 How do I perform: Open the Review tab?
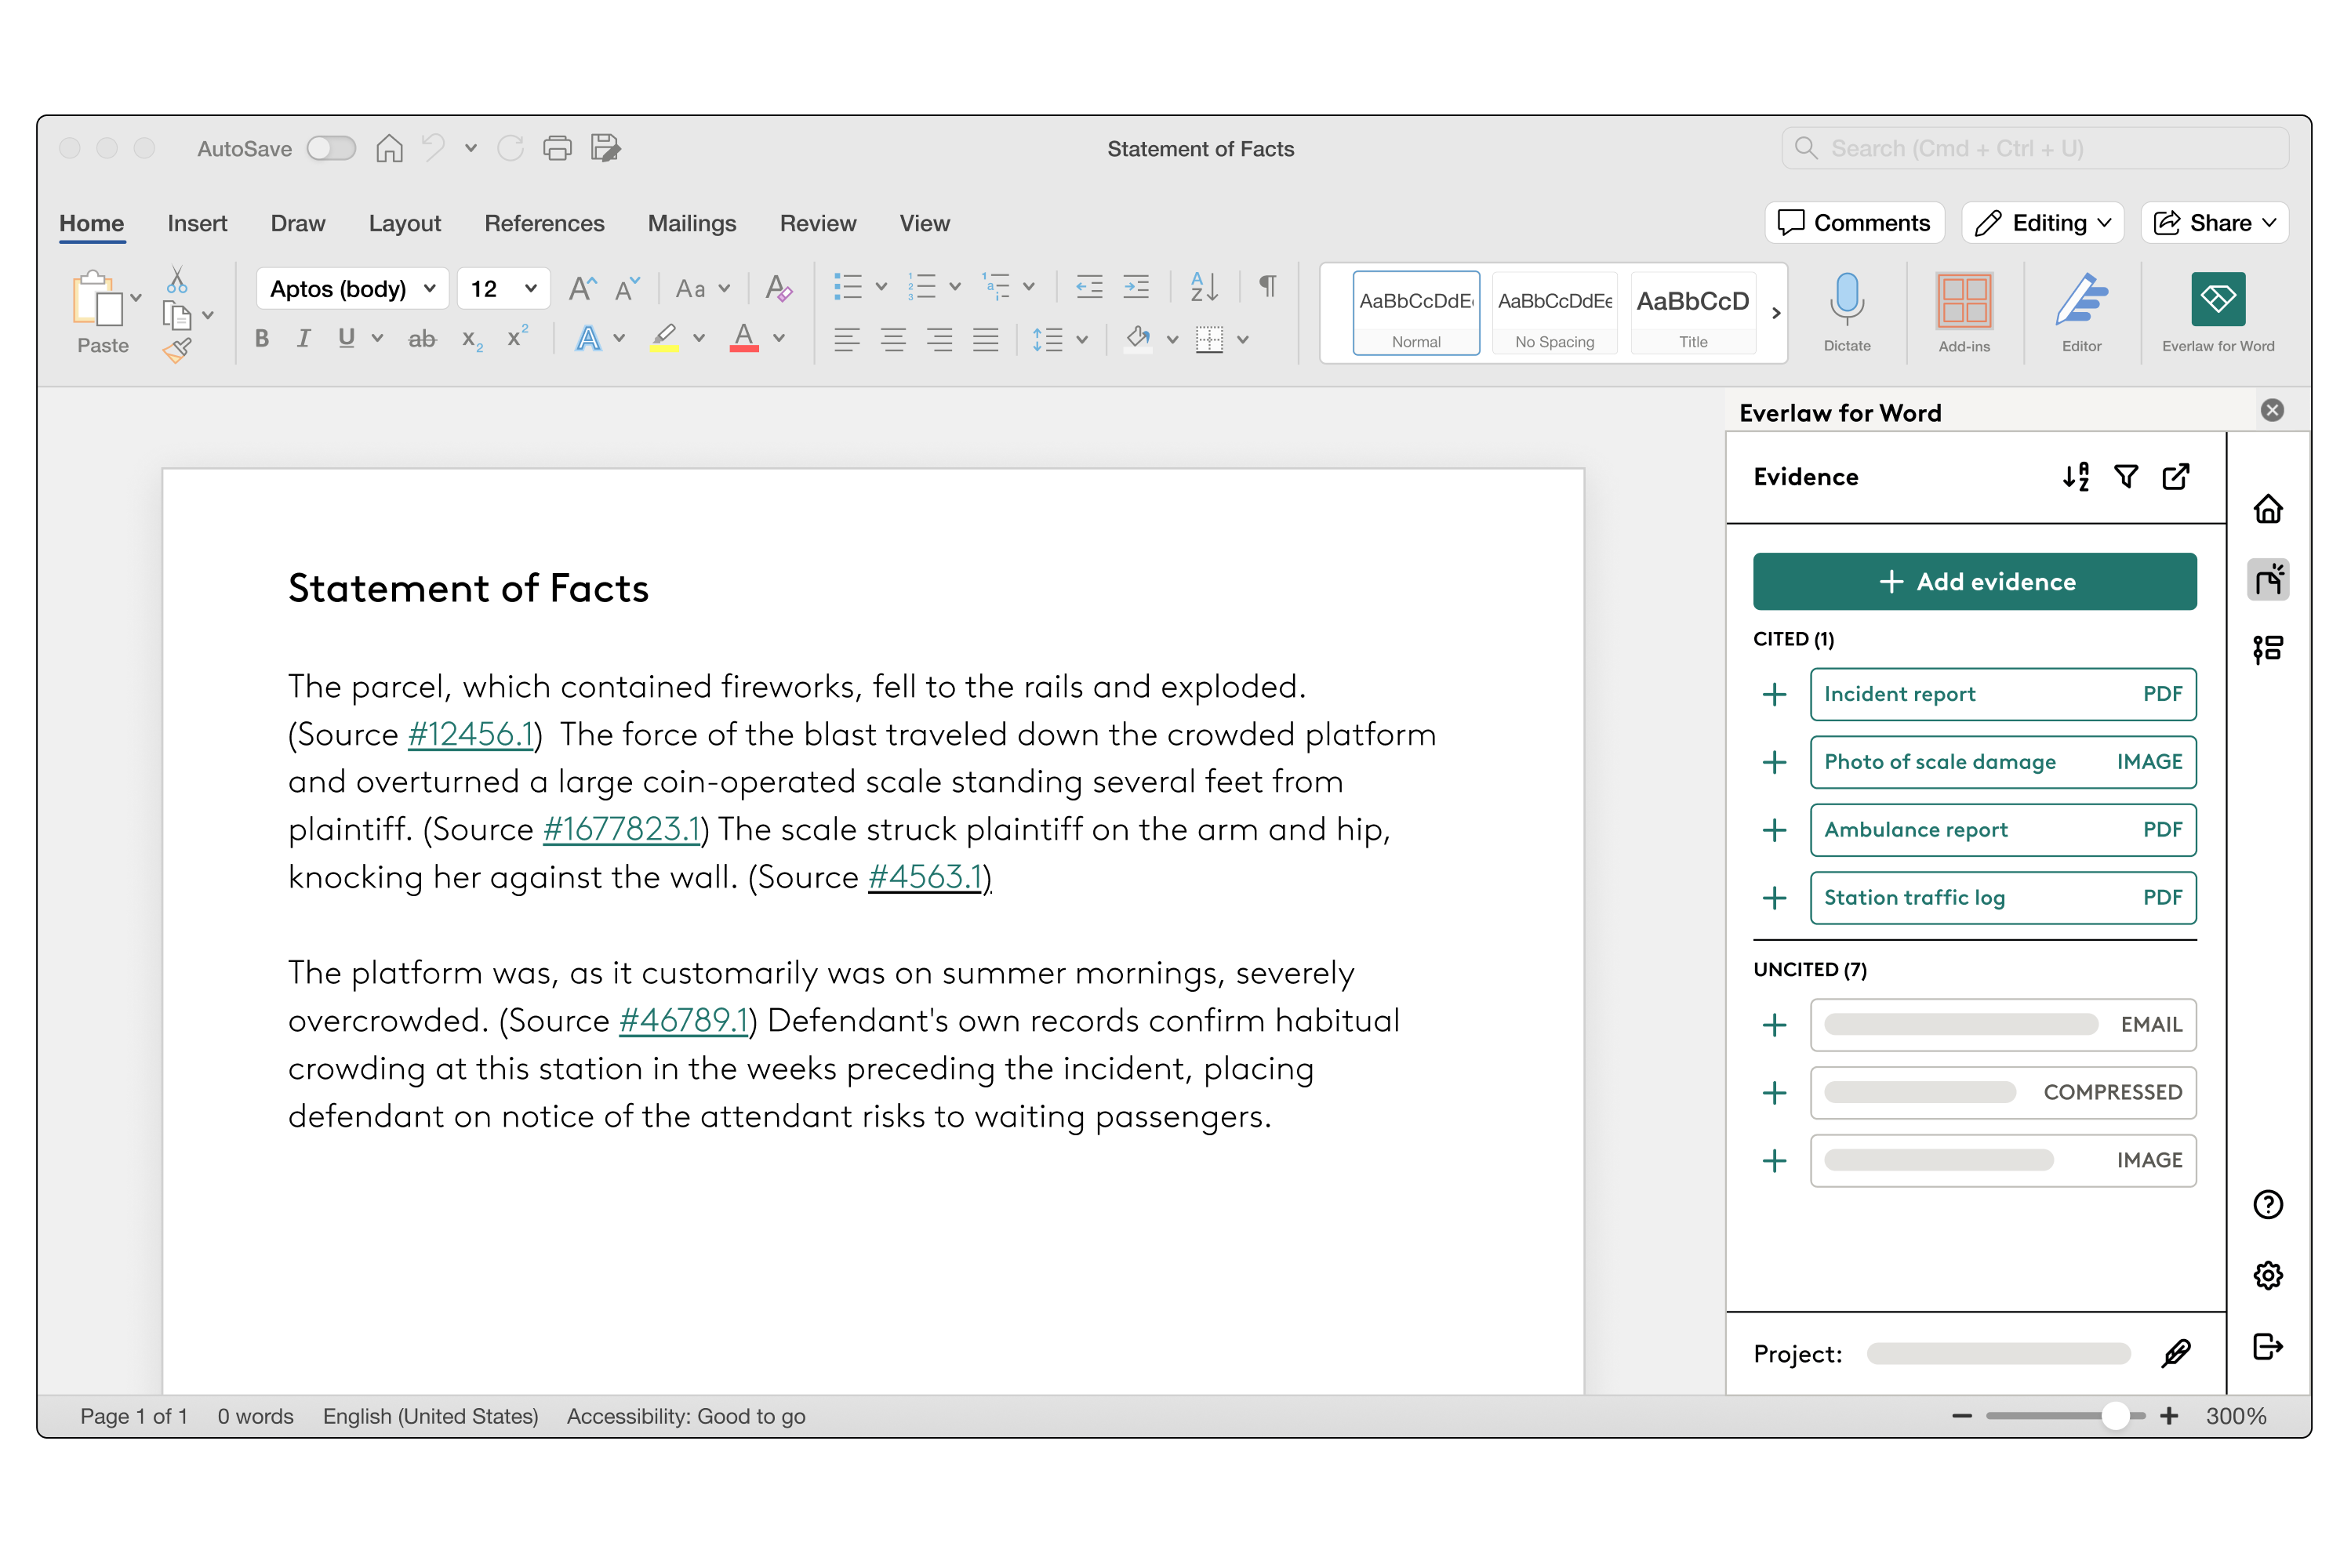pyautogui.click(x=817, y=223)
